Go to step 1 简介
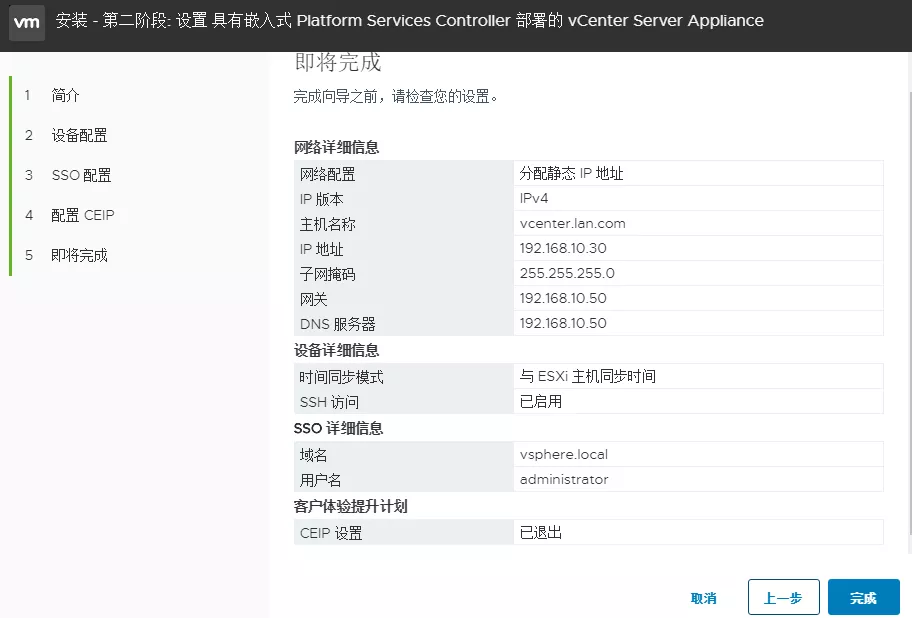 65,95
